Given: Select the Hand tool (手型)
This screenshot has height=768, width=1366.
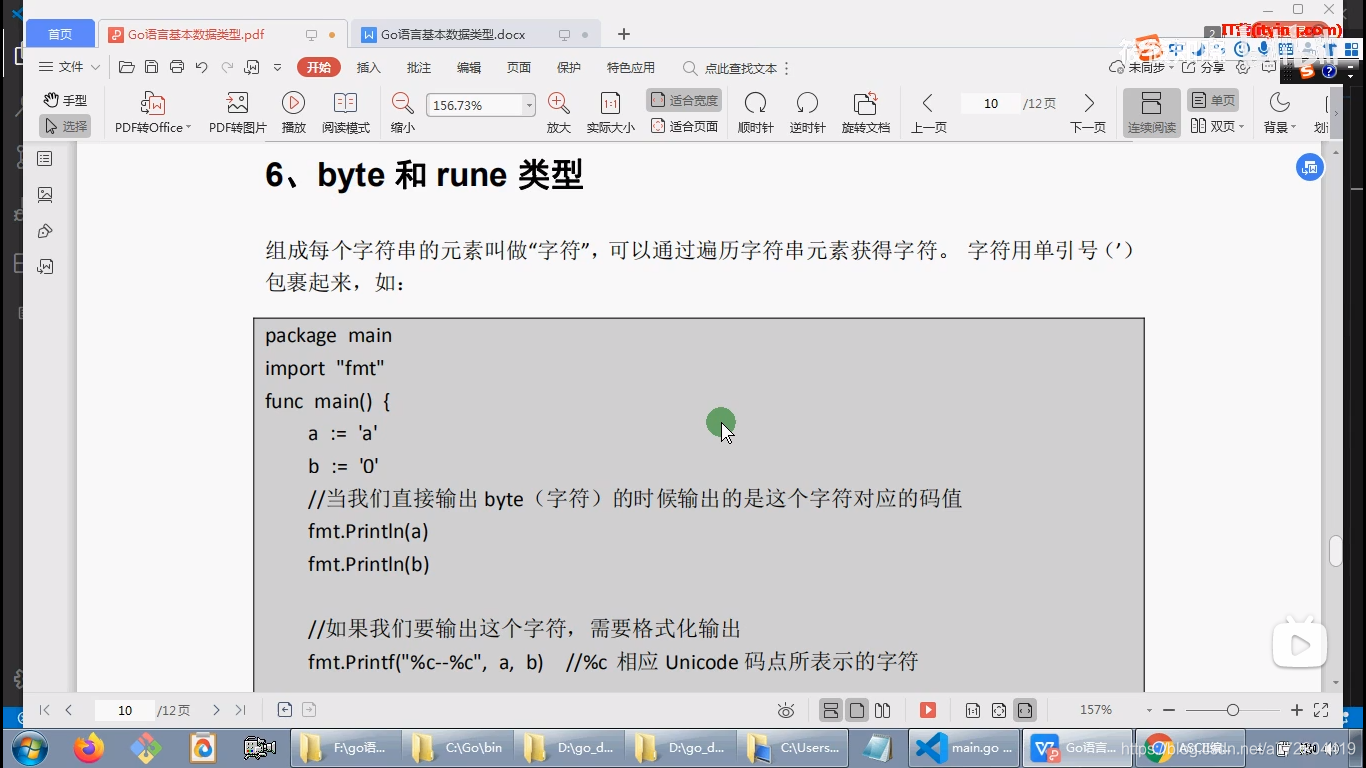Looking at the screenshot, I should pyautogui.click(x=65, y=100).
